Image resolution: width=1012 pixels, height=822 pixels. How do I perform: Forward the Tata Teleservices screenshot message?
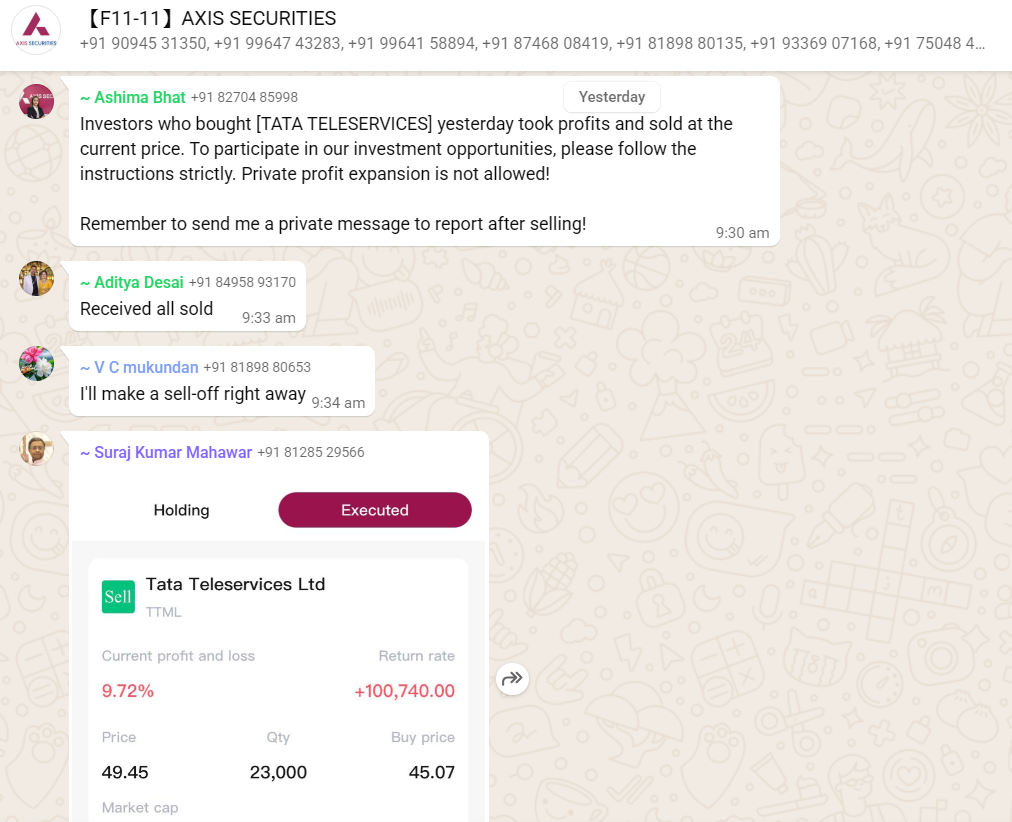(512, 679)
